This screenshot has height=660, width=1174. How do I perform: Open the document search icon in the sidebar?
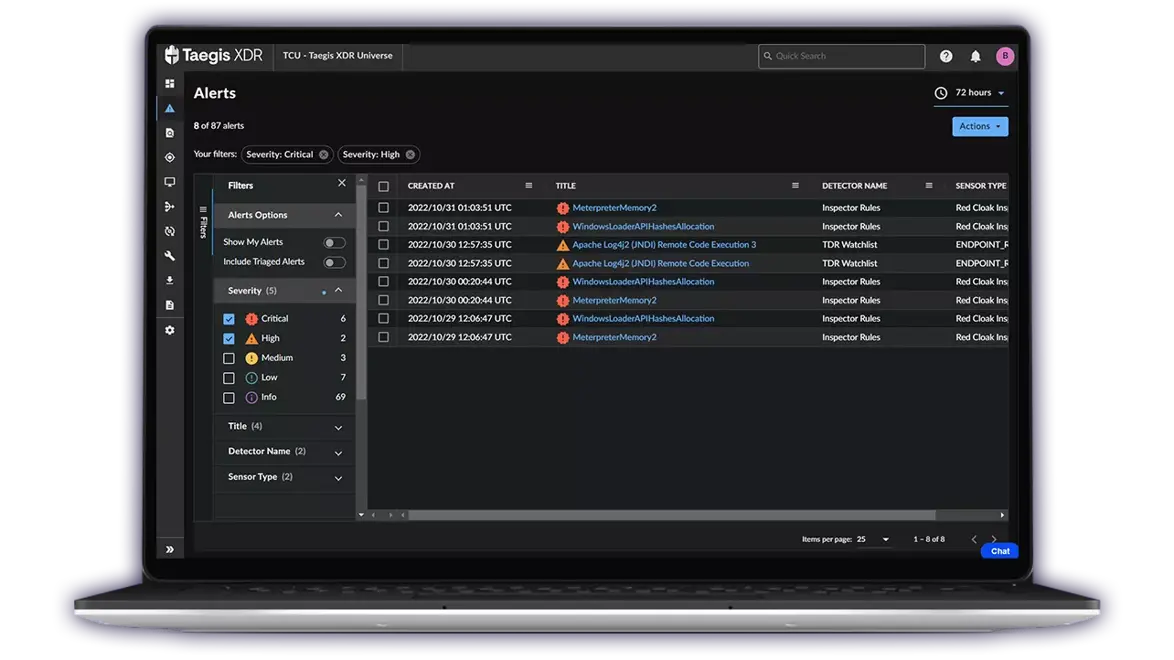(170, 133)
